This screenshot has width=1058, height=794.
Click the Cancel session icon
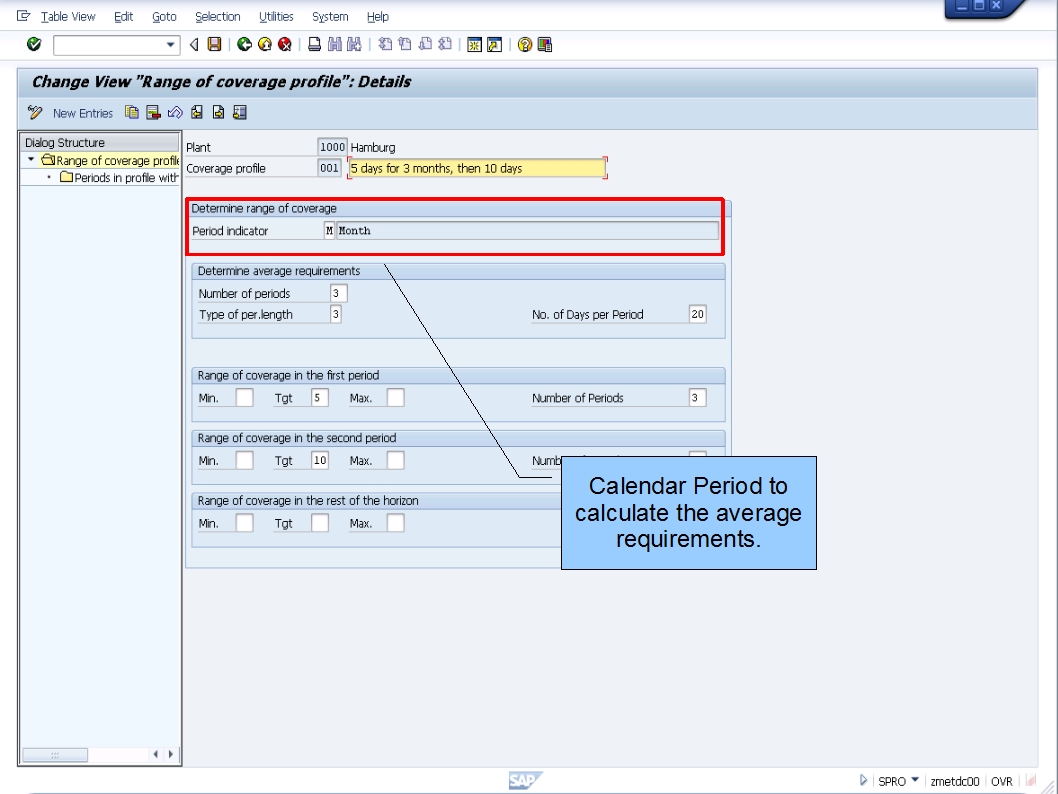(284, 44)
